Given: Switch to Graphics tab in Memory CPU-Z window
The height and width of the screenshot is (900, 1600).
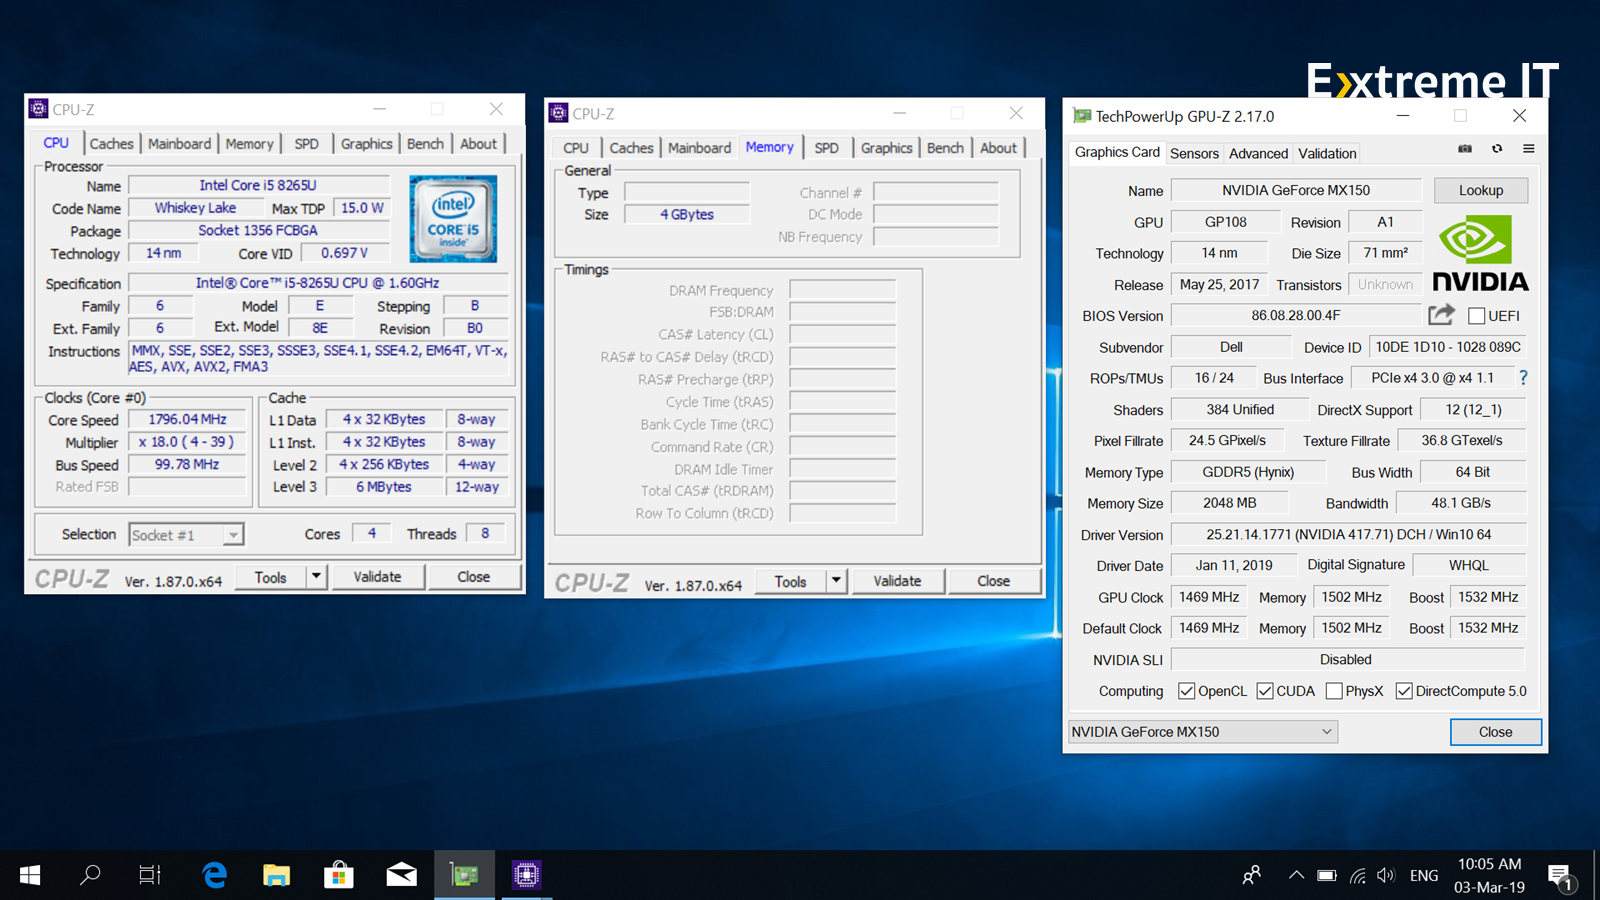Looking at the screenshot, I should pyautogui.click(x=887, y=148).
